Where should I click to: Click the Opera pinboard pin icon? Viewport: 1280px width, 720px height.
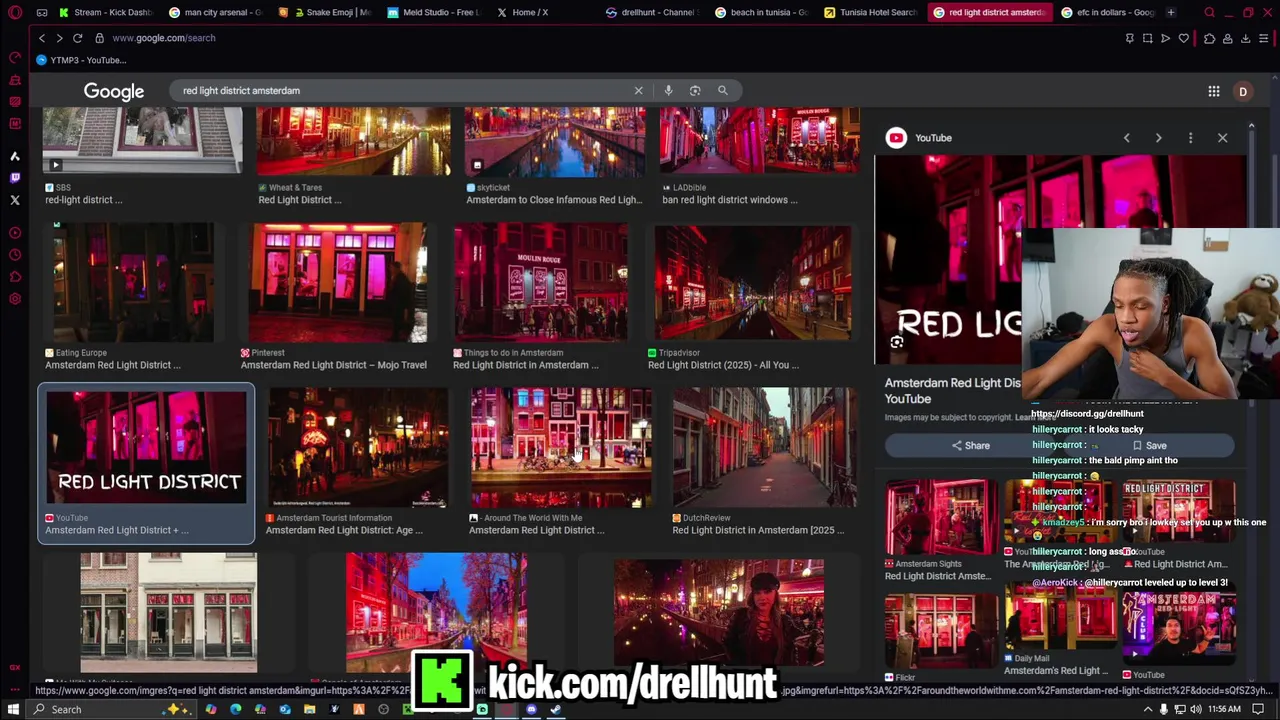pyautogui.click(x=1130, y=38)
